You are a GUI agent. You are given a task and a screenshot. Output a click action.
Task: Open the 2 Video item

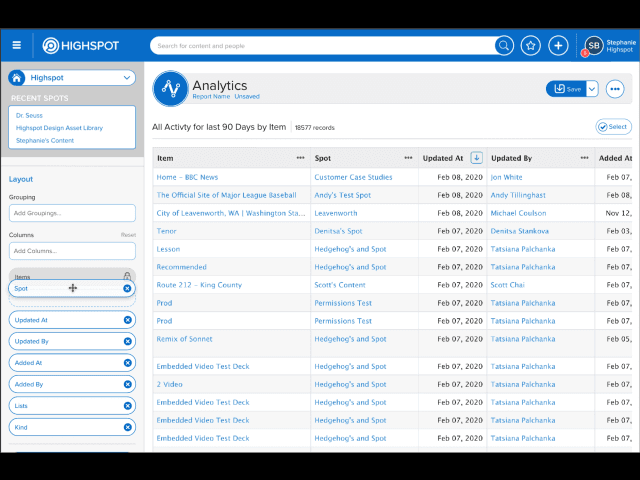[169, 384]
